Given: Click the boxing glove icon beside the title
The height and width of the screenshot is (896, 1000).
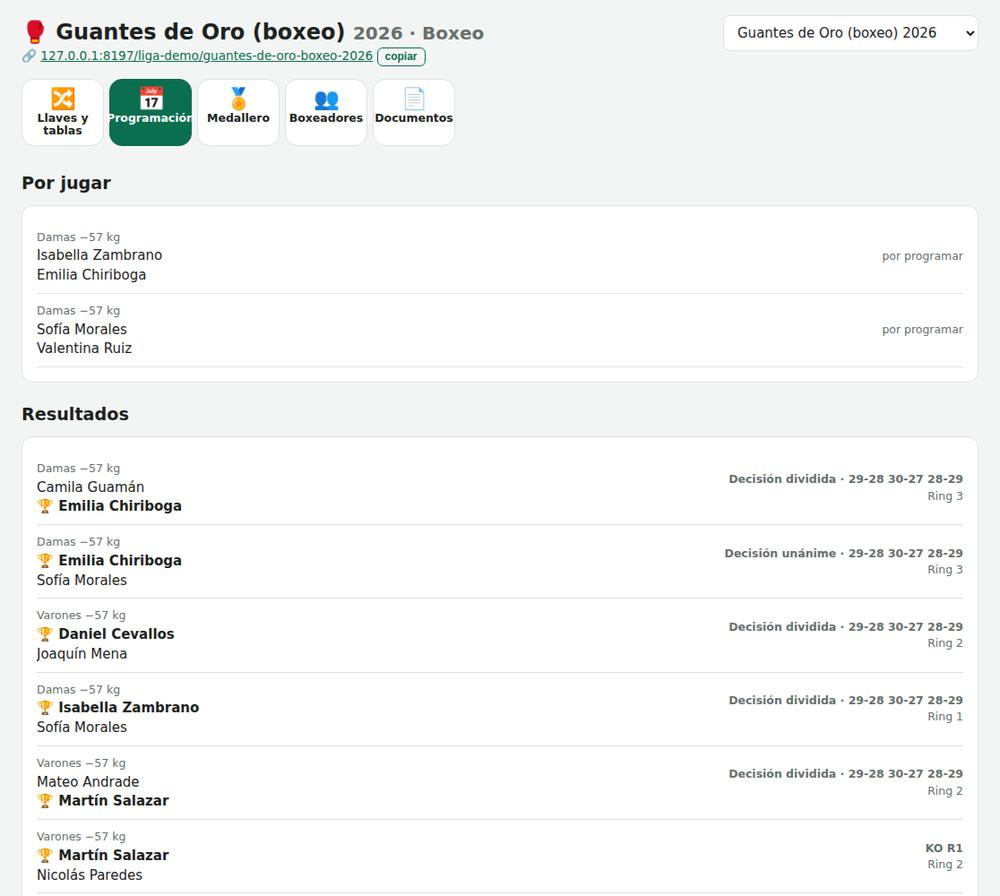Looking at the screenshot, I should click(35, 32).
